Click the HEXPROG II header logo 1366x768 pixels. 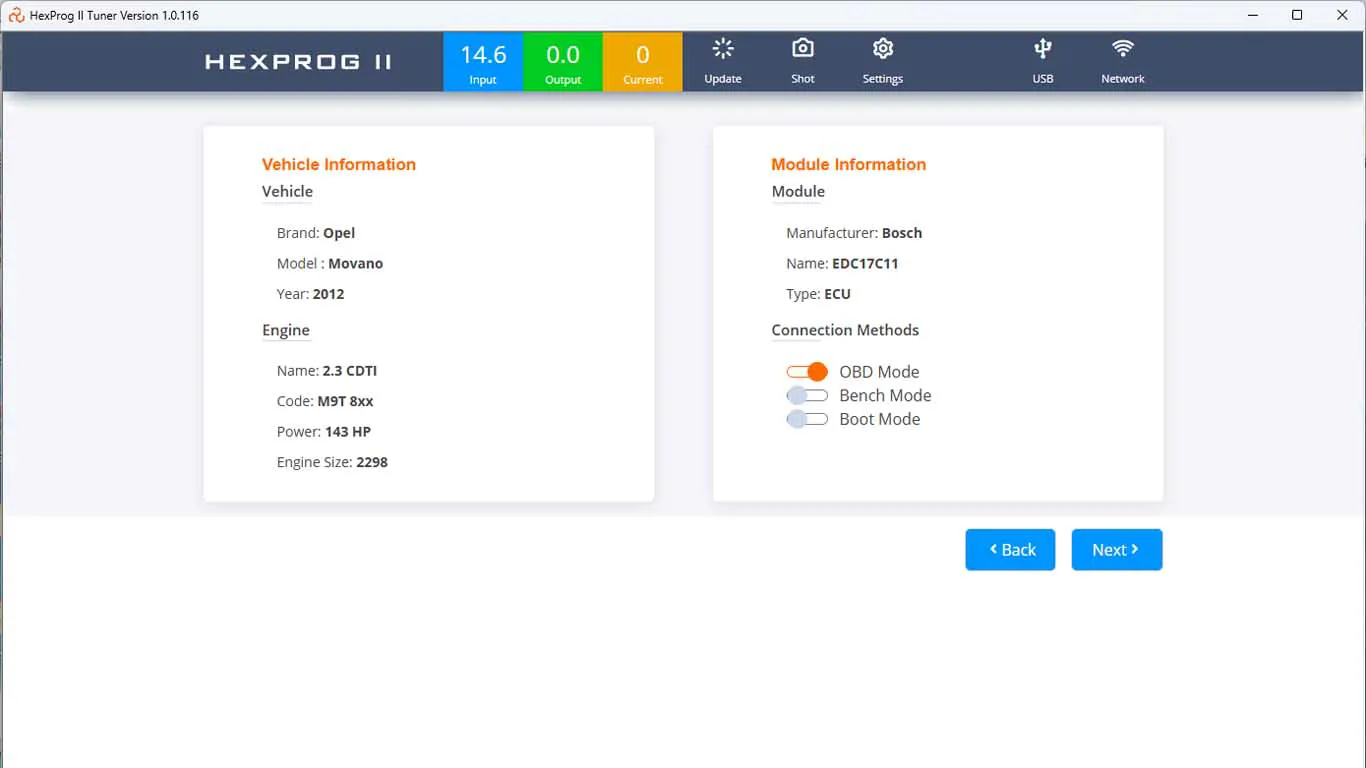click(298, 62)
